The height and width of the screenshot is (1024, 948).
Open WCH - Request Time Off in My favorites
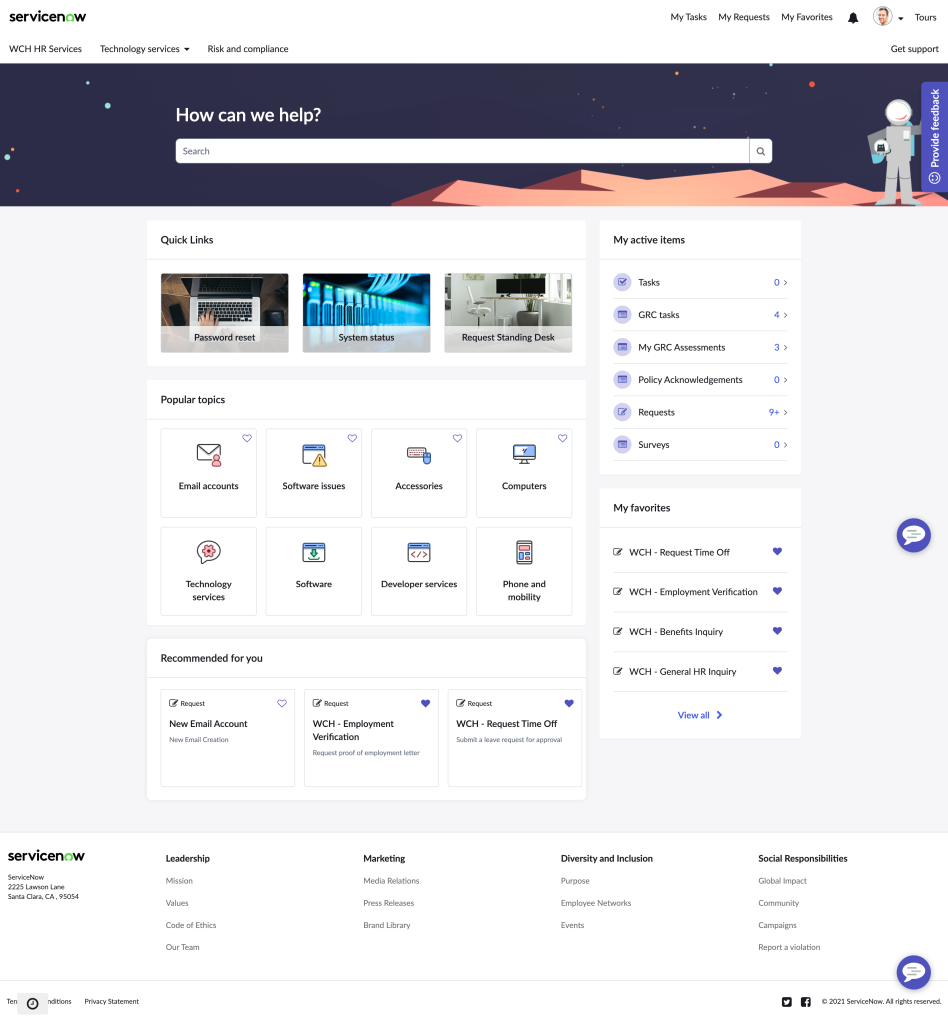(x=679, y=552)
